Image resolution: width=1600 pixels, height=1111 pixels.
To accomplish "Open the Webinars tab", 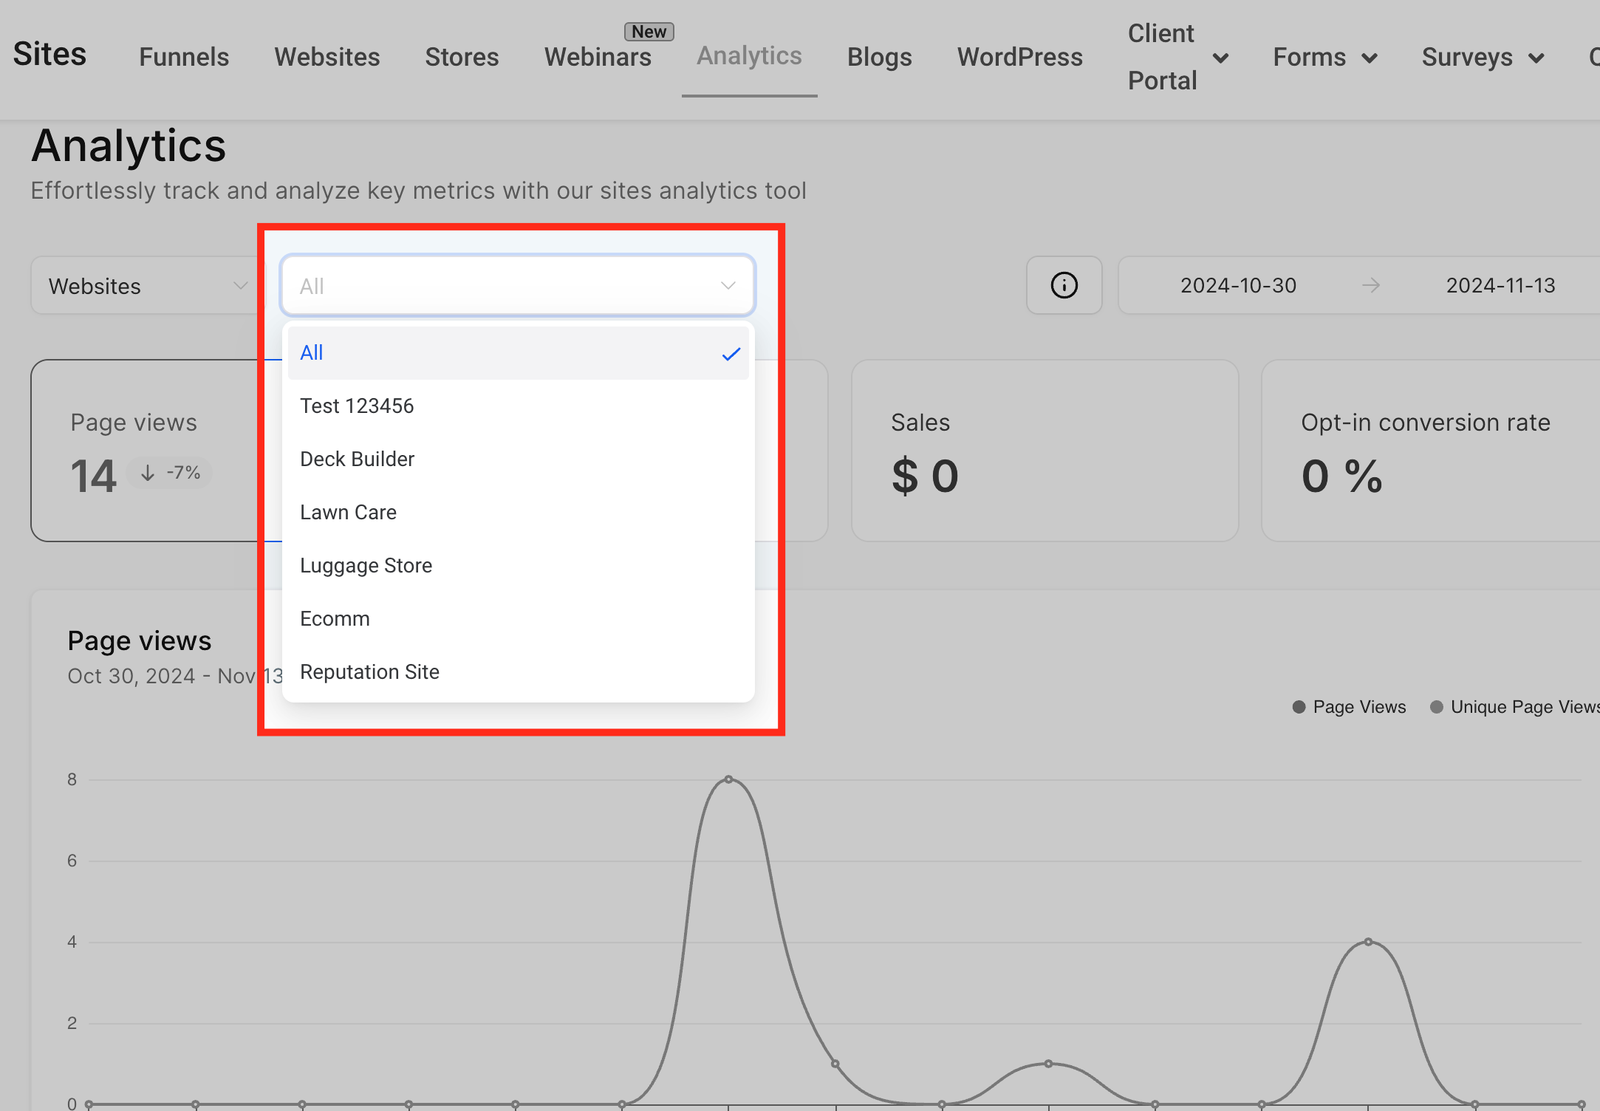I will [598, 57].
